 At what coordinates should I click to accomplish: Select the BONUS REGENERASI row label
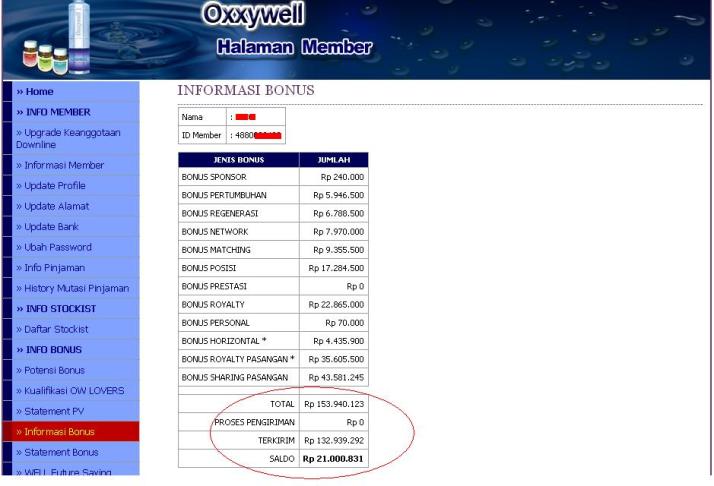(219, 213)
